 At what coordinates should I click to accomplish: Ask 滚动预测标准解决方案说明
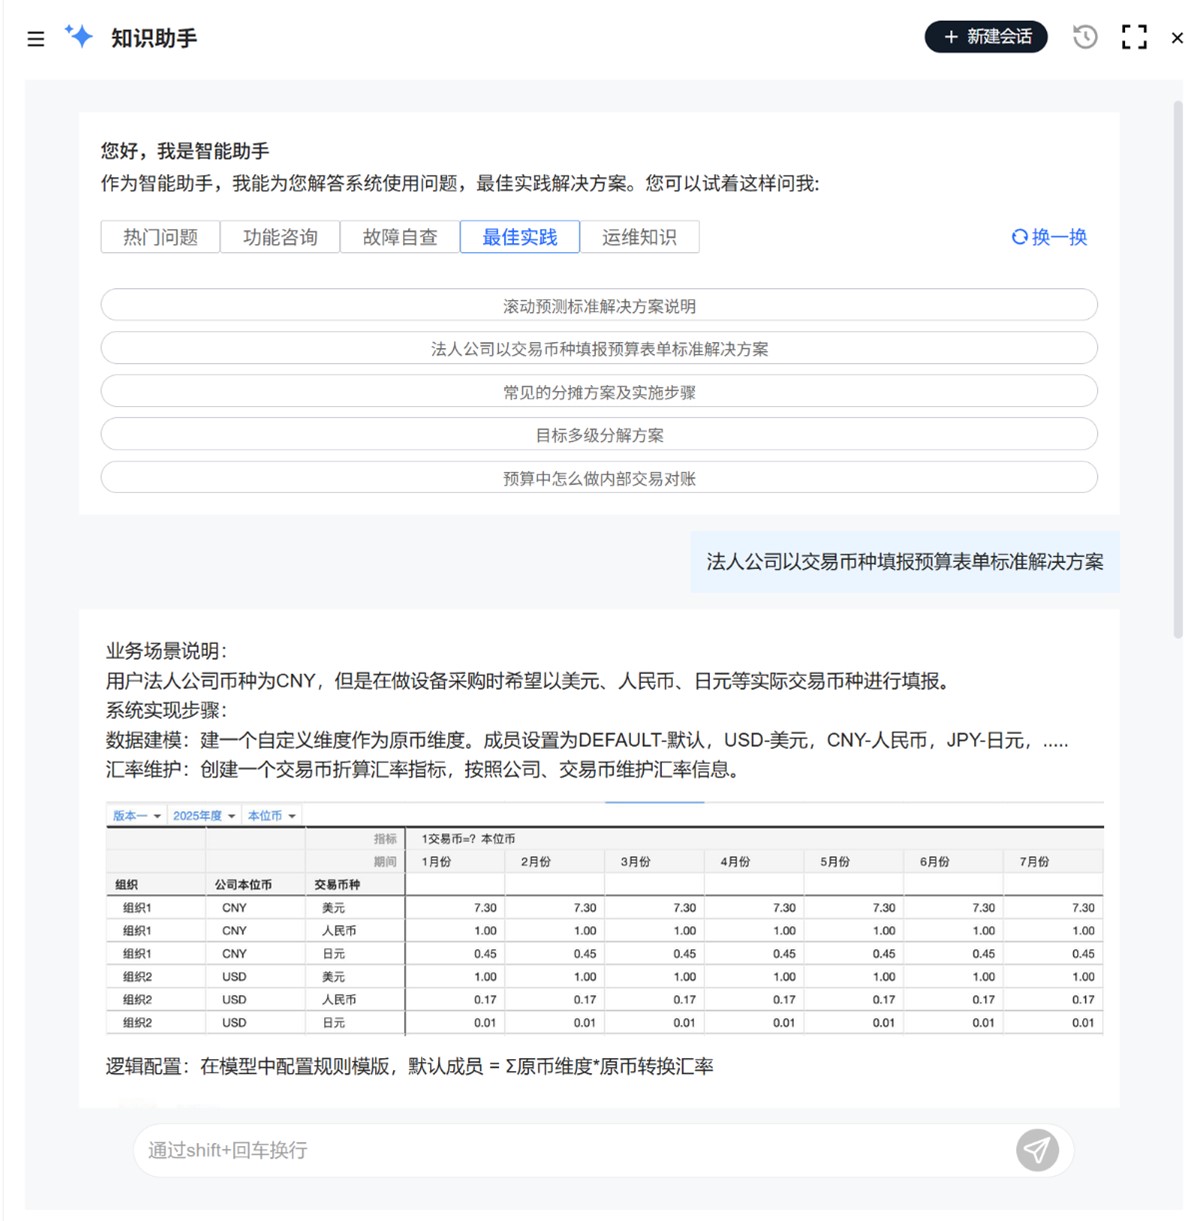click(599, 305)
